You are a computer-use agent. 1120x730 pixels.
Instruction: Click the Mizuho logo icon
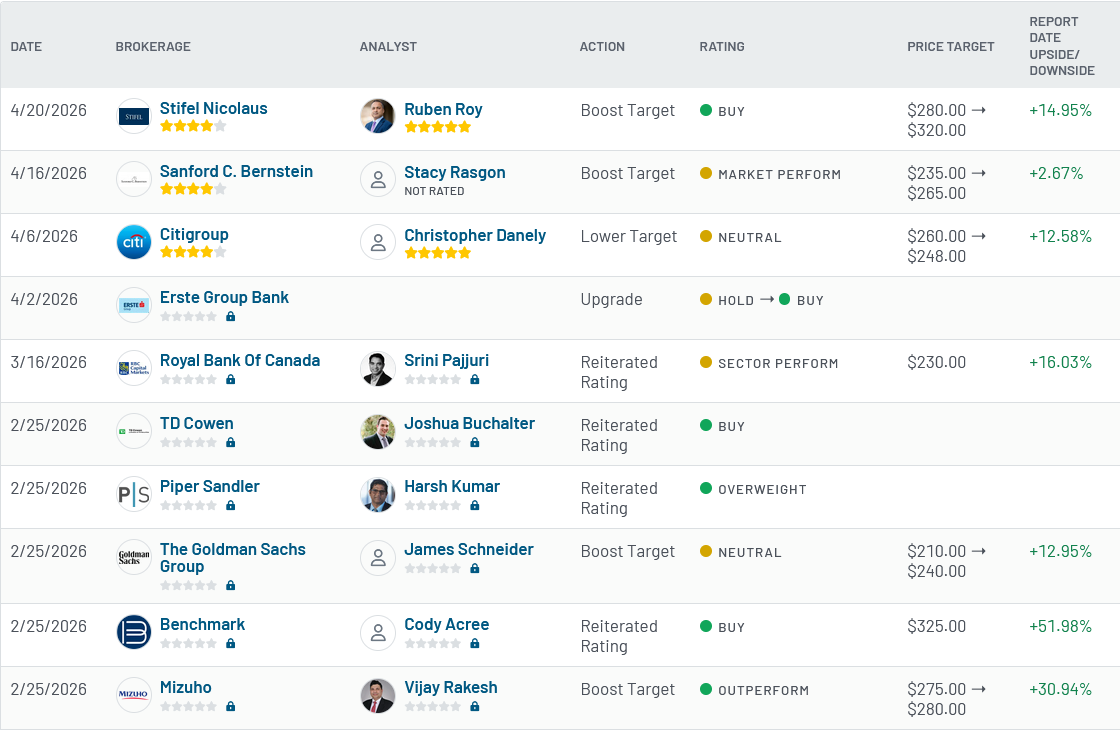(134, 695)
